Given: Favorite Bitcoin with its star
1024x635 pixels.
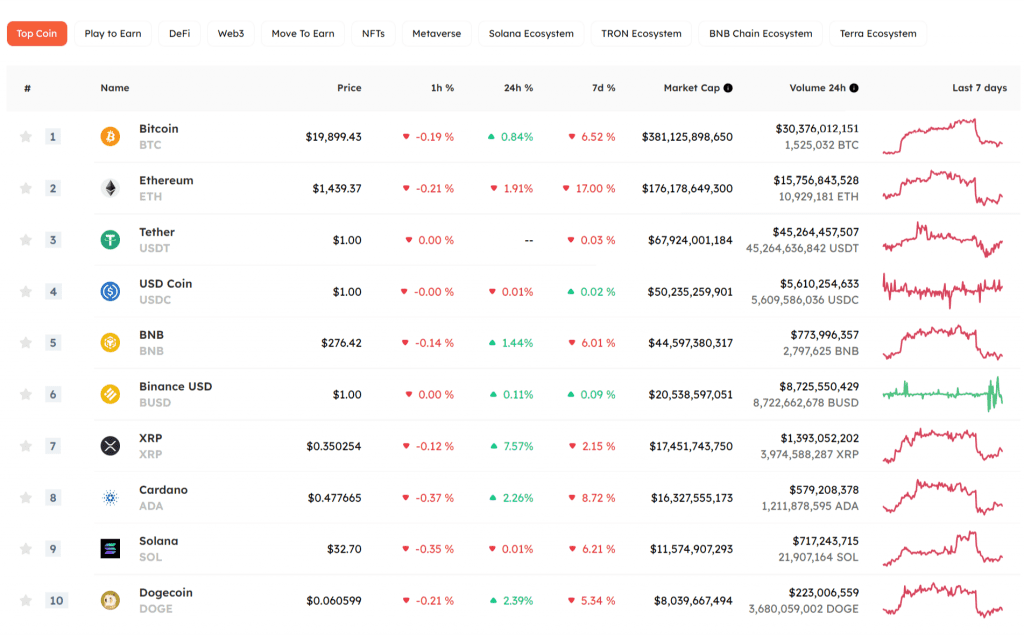Looking at the screenshot, I should click(x=25, y=137).
